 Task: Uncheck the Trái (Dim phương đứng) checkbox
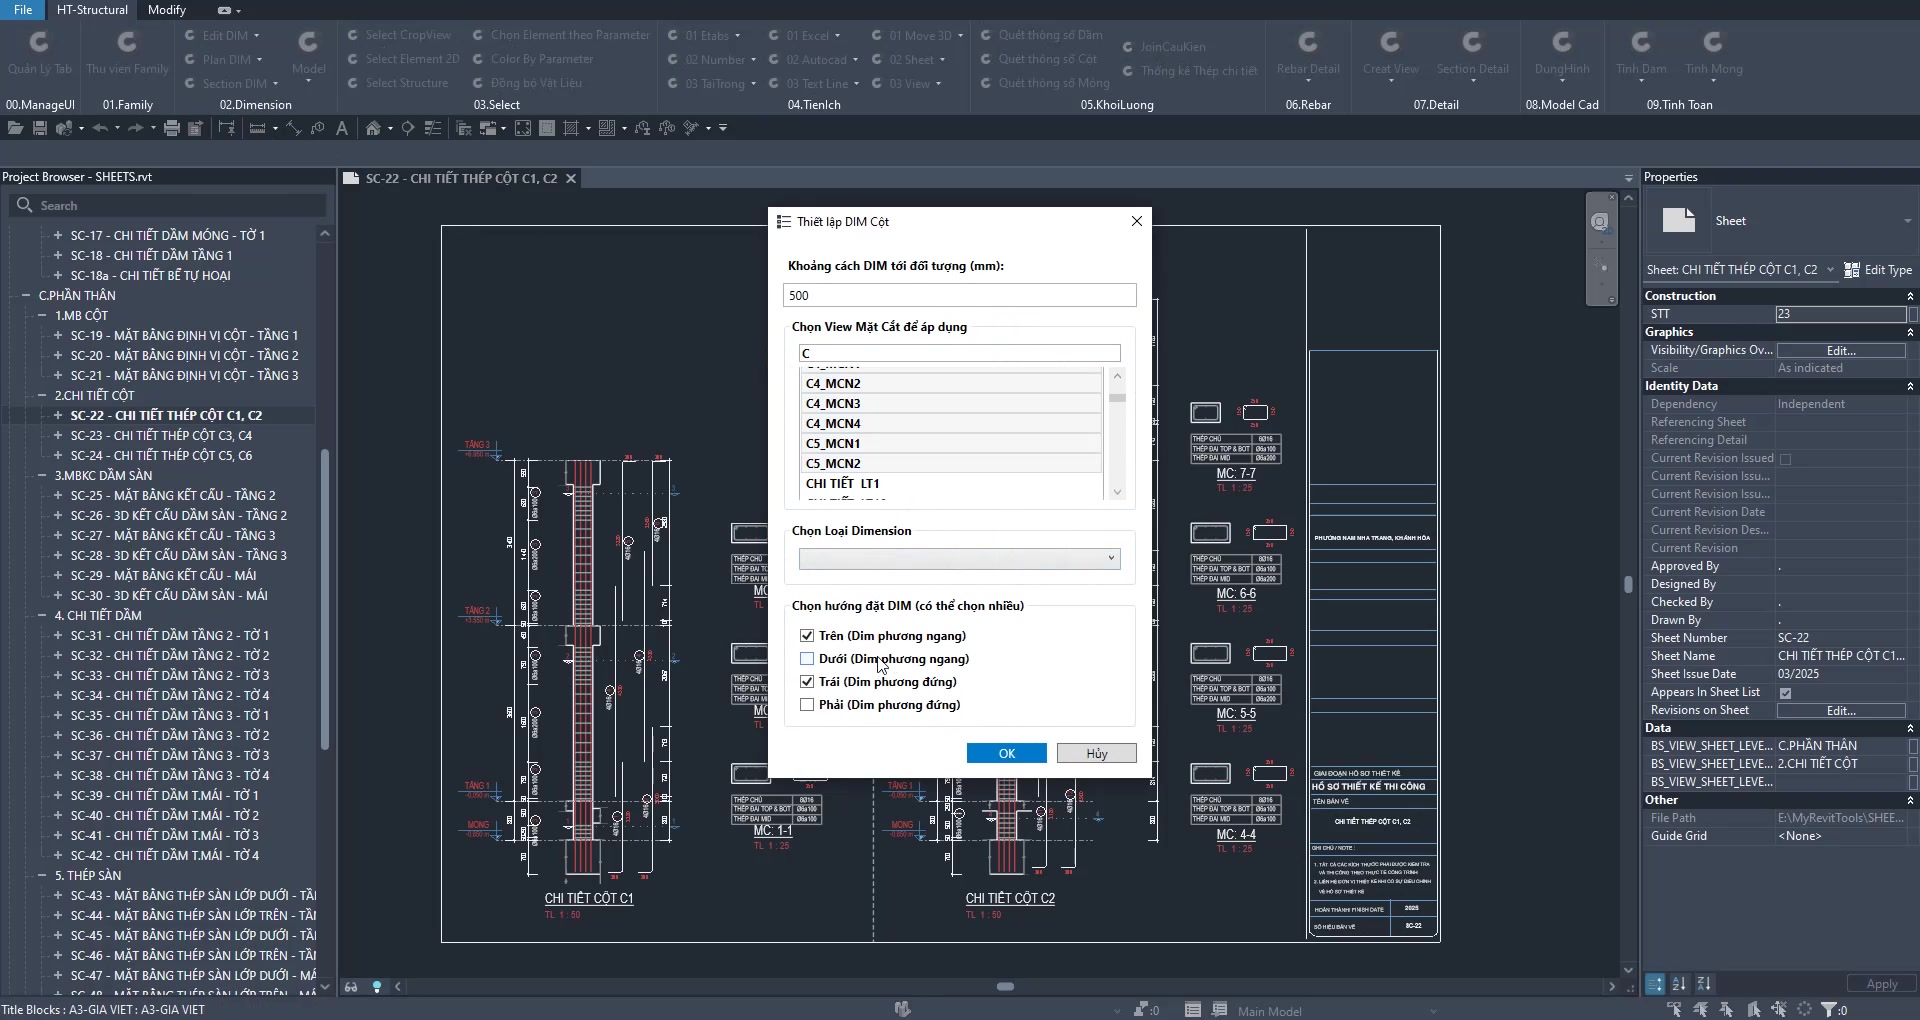807,682
